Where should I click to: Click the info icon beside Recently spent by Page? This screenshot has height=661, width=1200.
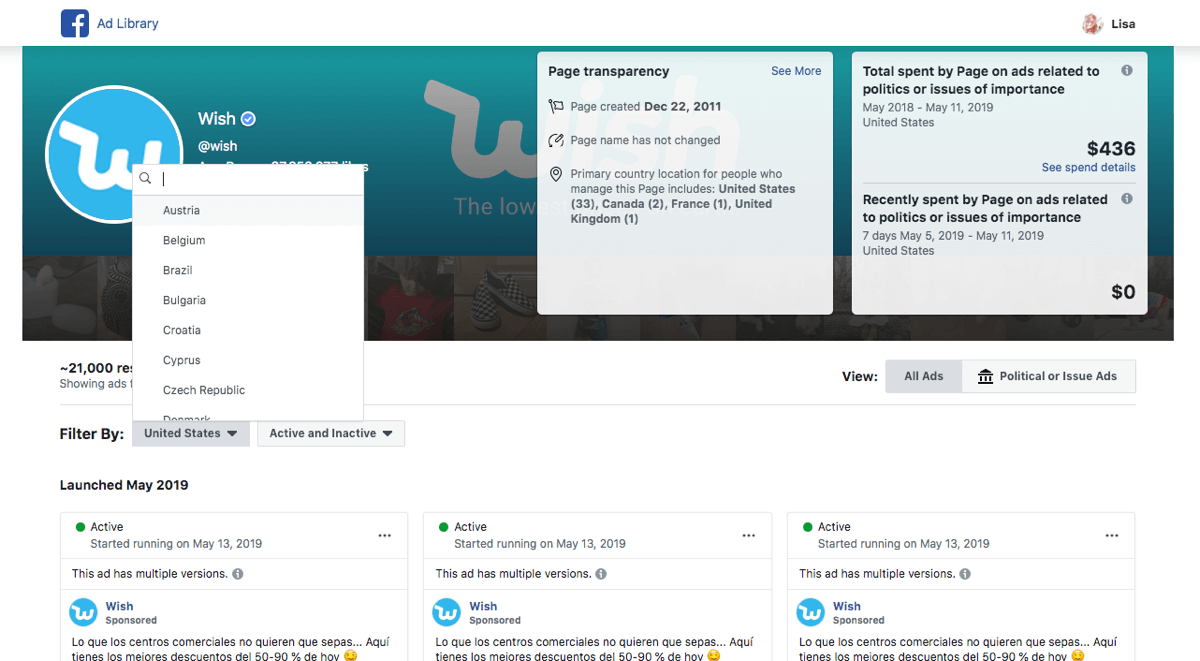1127,199
